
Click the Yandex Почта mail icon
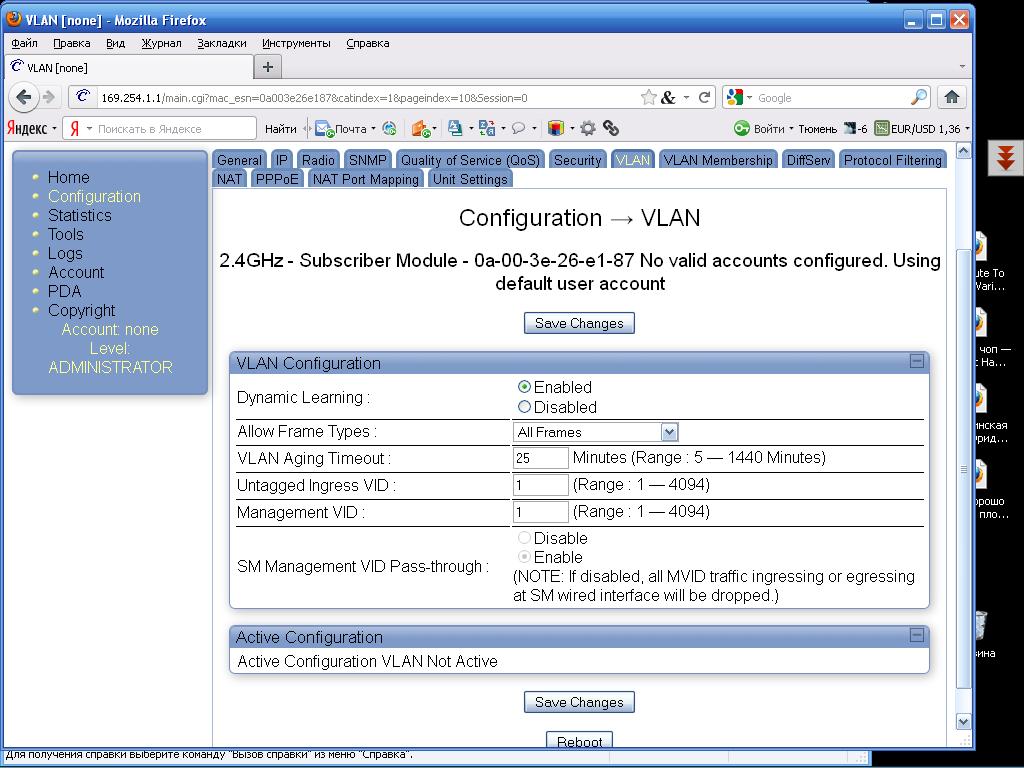(x=325, y=128)
